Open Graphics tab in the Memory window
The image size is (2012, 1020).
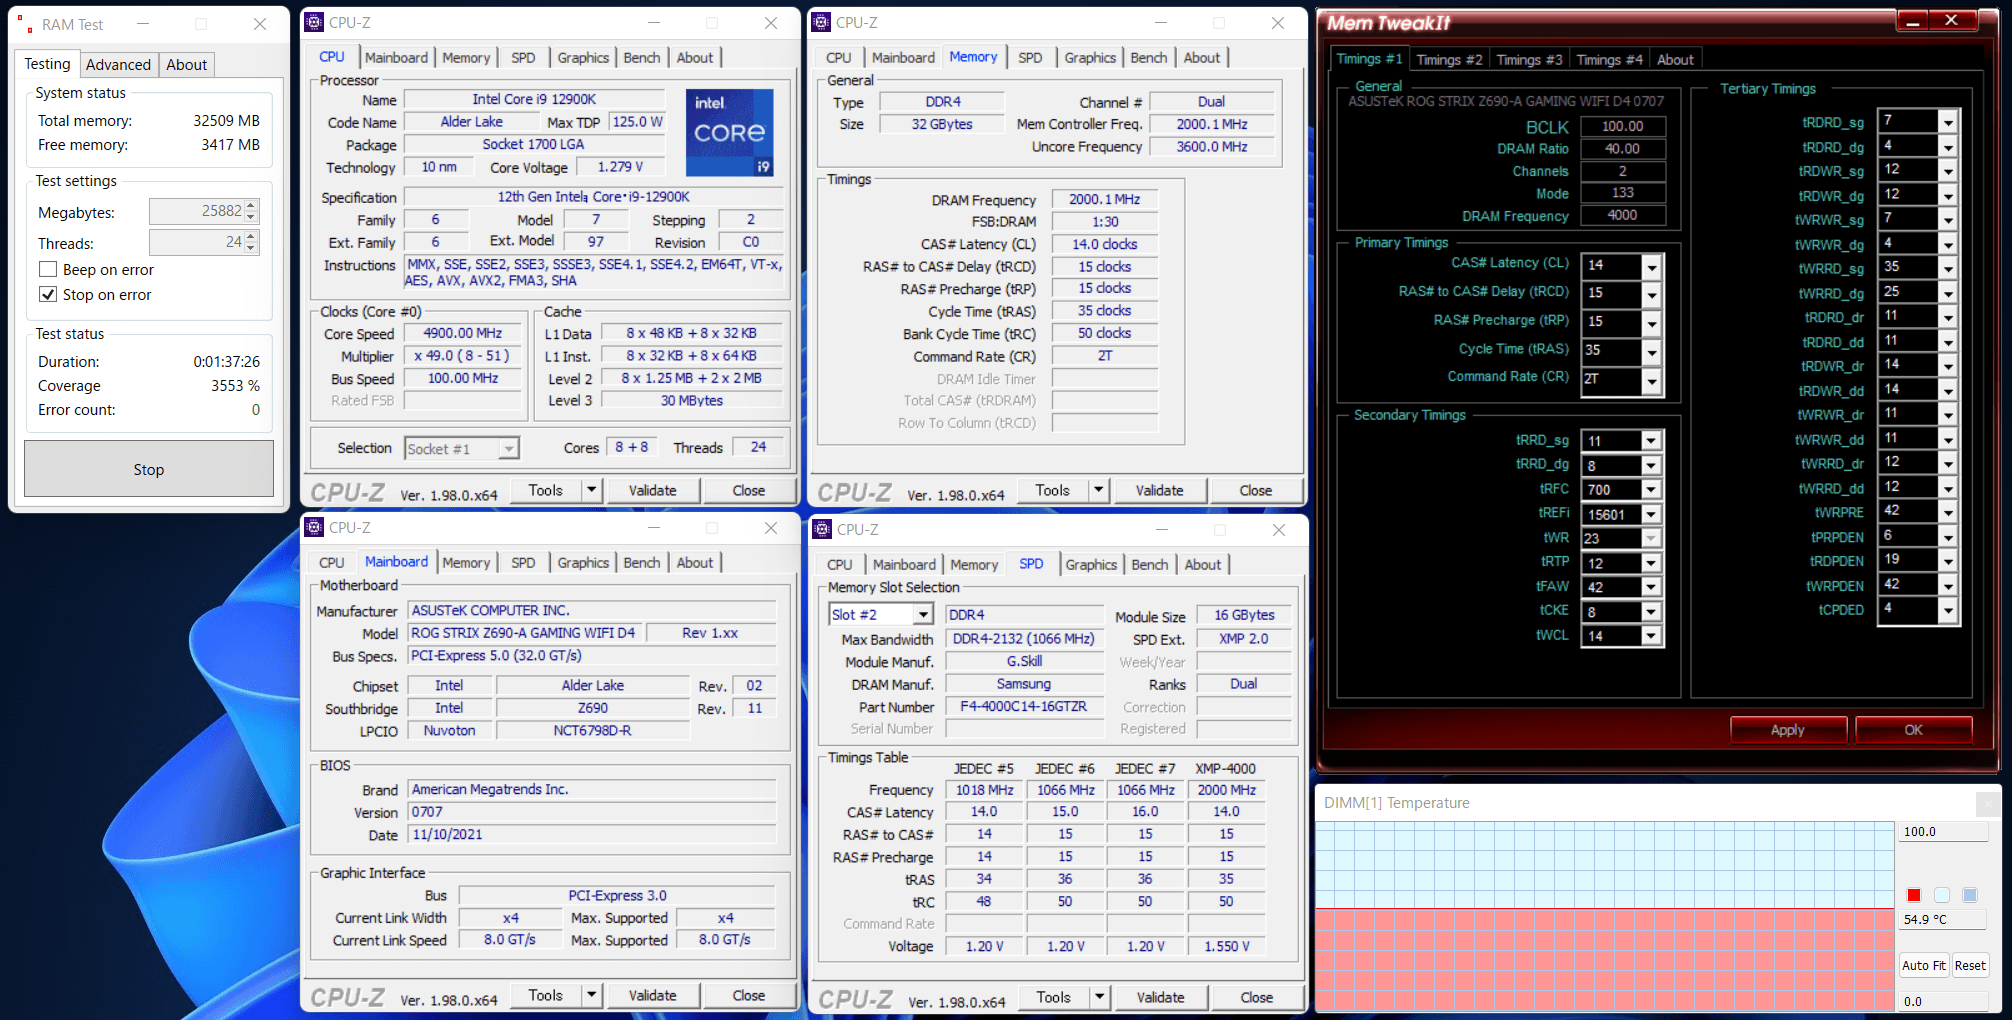(1090, 58)
